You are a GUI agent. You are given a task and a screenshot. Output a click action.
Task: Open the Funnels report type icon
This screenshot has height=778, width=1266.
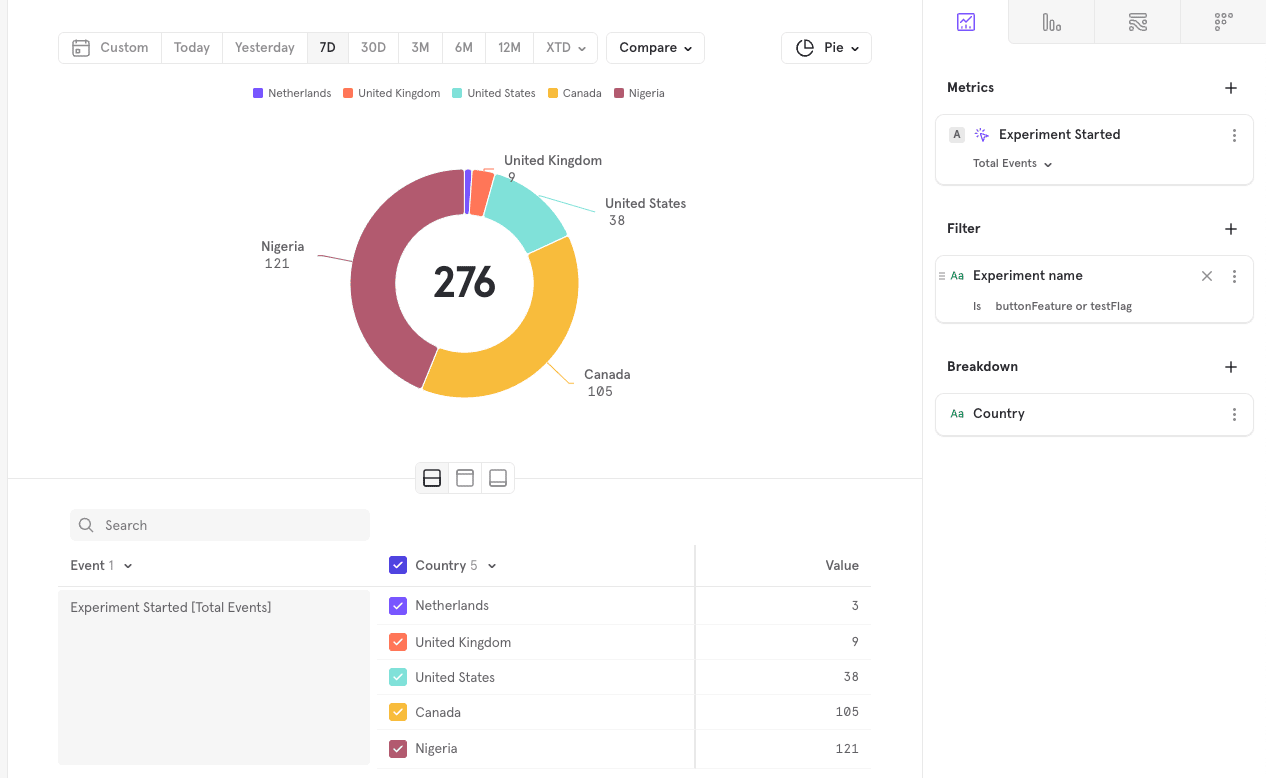pyautogui.click(x=1051, y=22)
